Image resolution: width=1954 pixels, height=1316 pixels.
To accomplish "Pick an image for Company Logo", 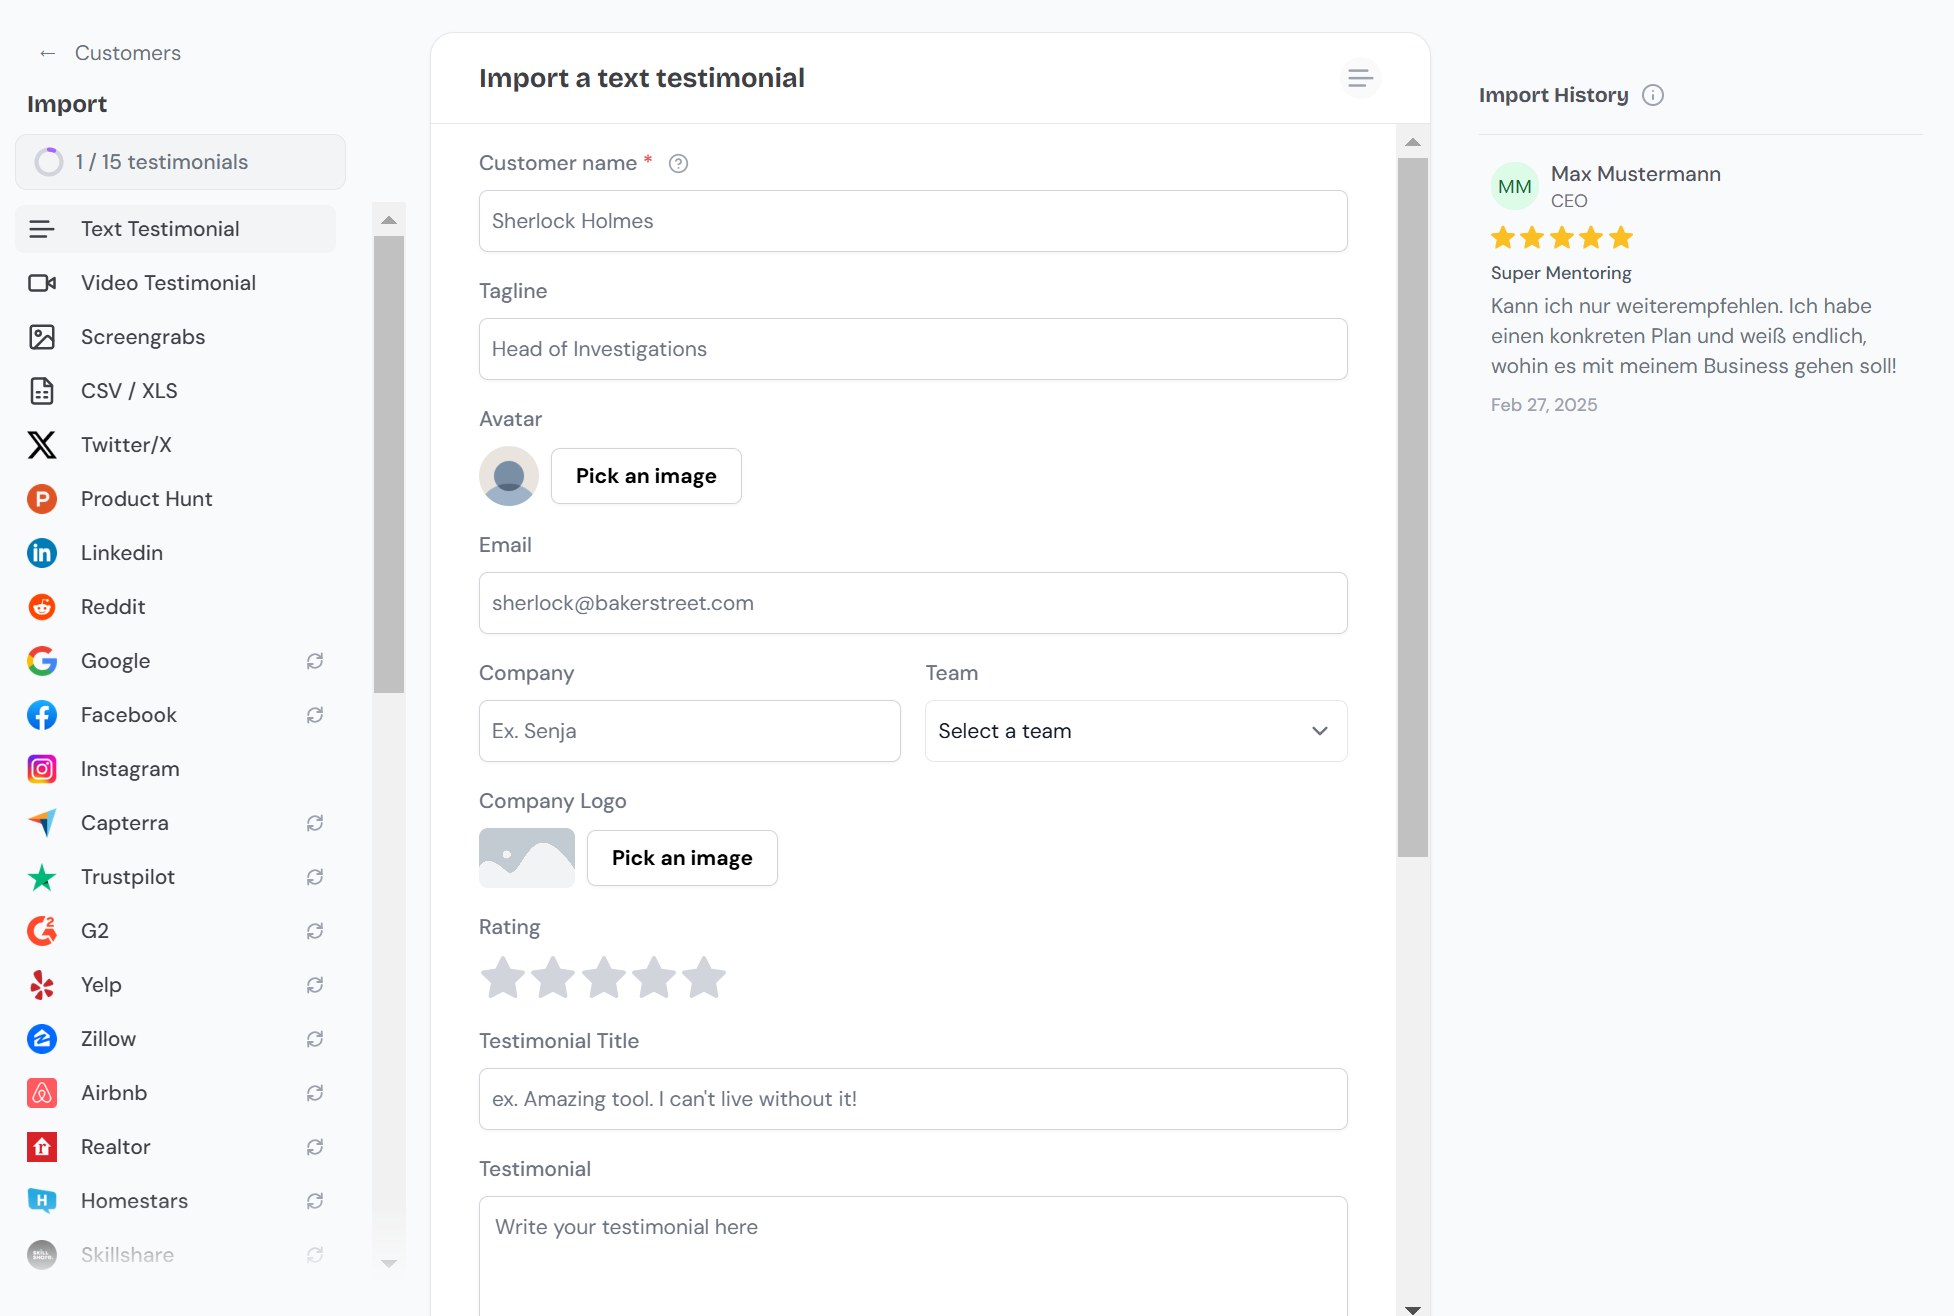I will pos(682,858).
